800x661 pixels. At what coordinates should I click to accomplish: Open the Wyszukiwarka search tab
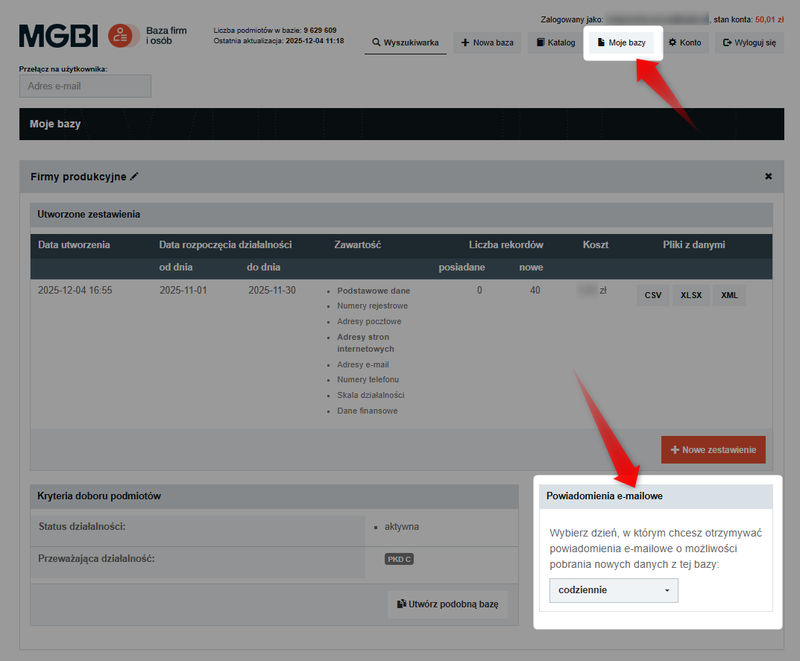coord(405,43)
